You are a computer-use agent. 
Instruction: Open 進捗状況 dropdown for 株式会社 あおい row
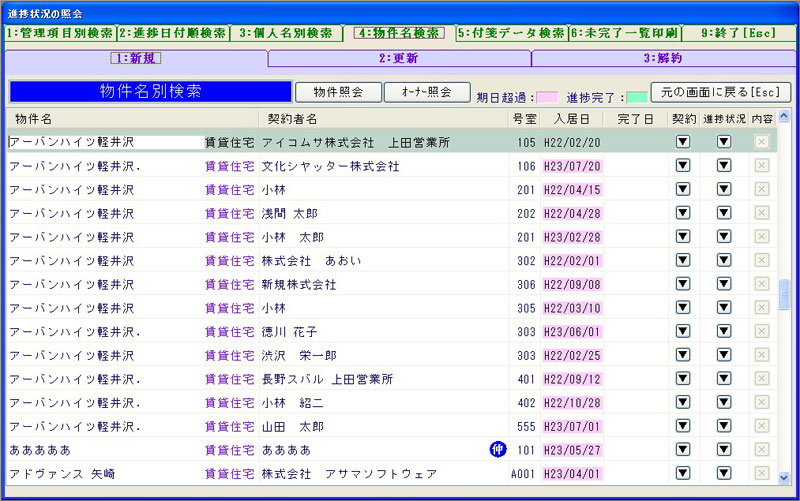click(x=723, y=261)
